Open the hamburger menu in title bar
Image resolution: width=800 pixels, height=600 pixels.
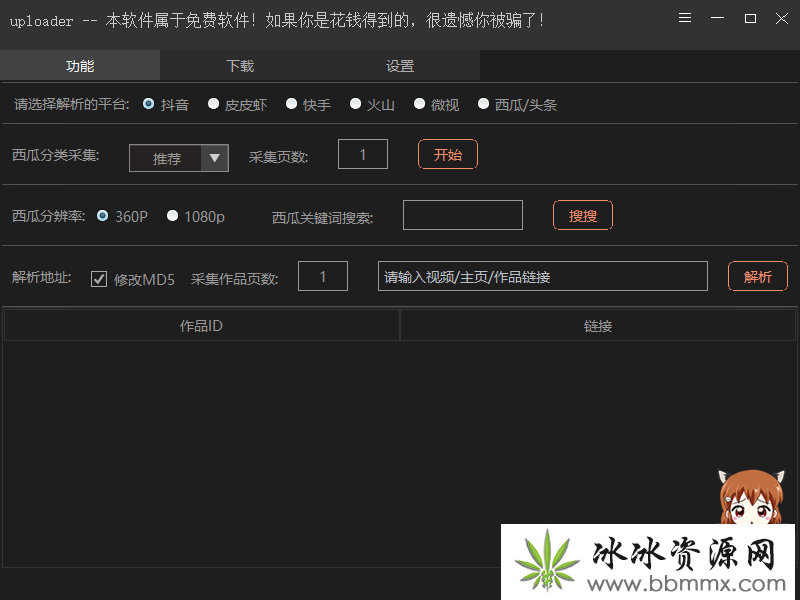coord(685,18)
